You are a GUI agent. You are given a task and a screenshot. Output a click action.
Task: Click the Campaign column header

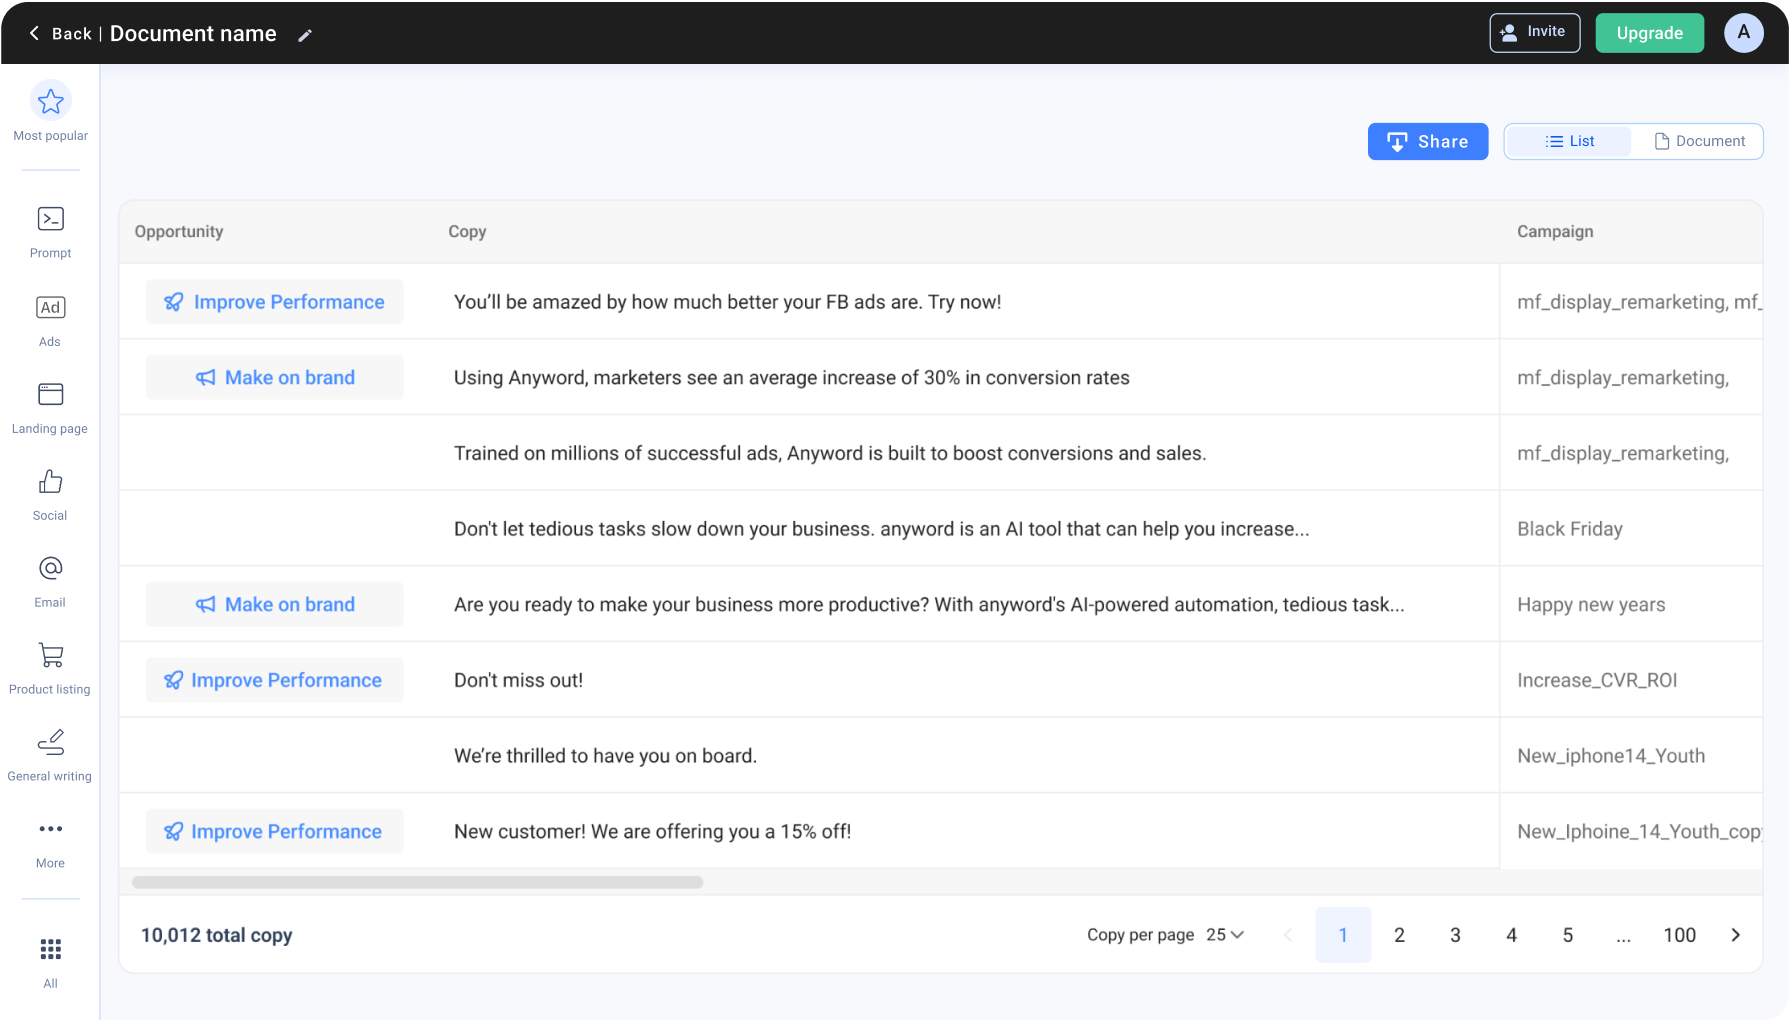click(1555, 231)
